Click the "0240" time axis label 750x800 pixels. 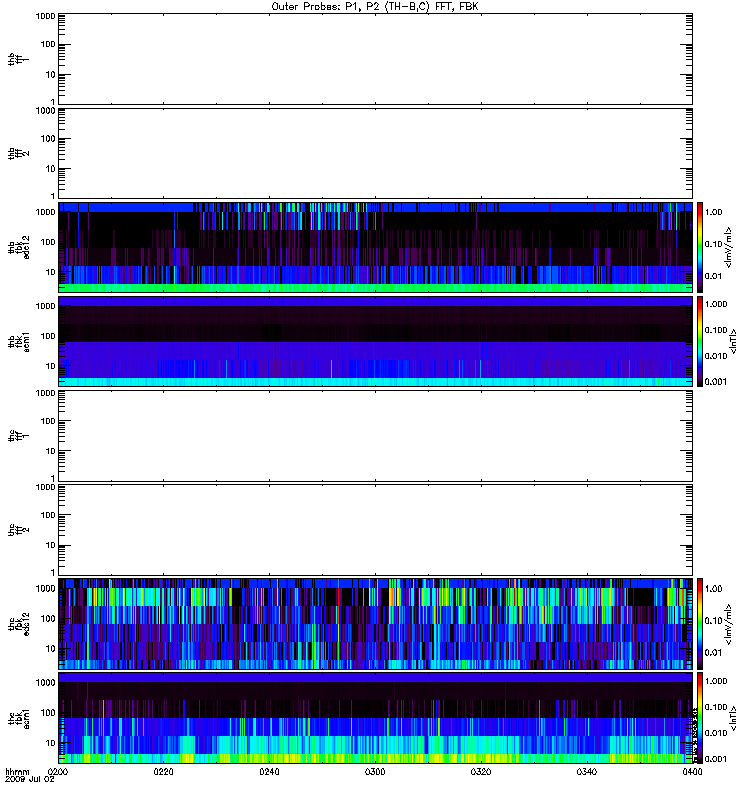[x=269, y=772]
